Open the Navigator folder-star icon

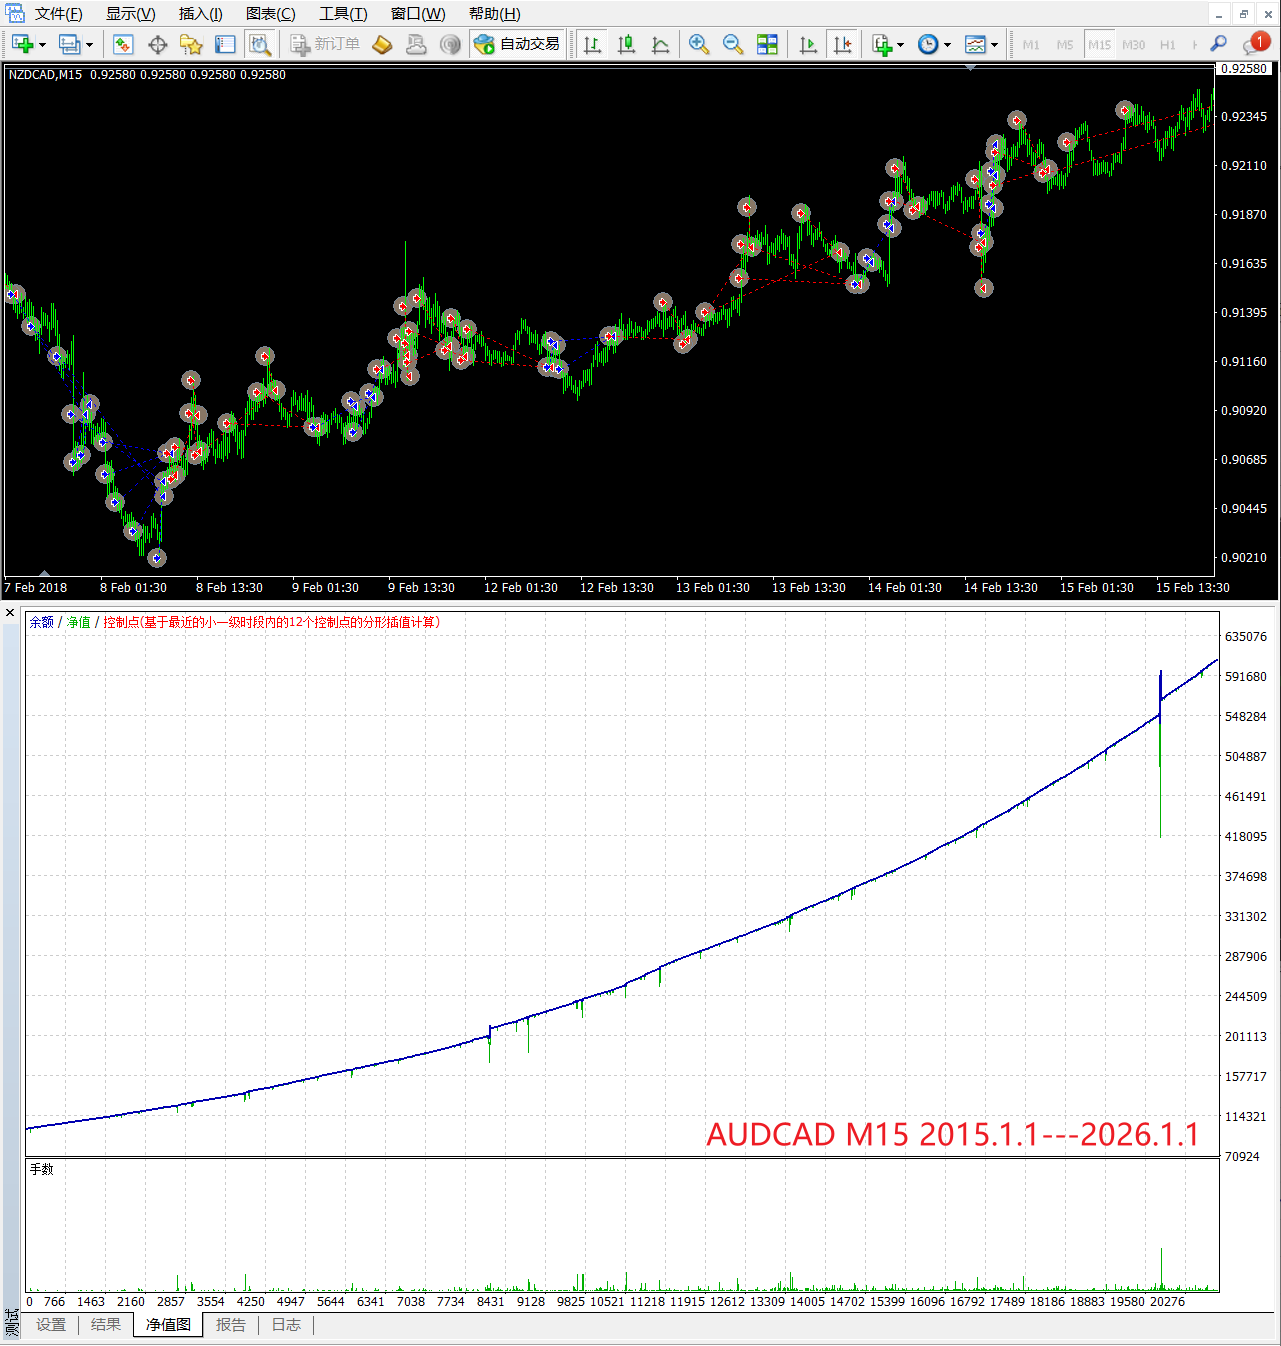pos(191,44)
